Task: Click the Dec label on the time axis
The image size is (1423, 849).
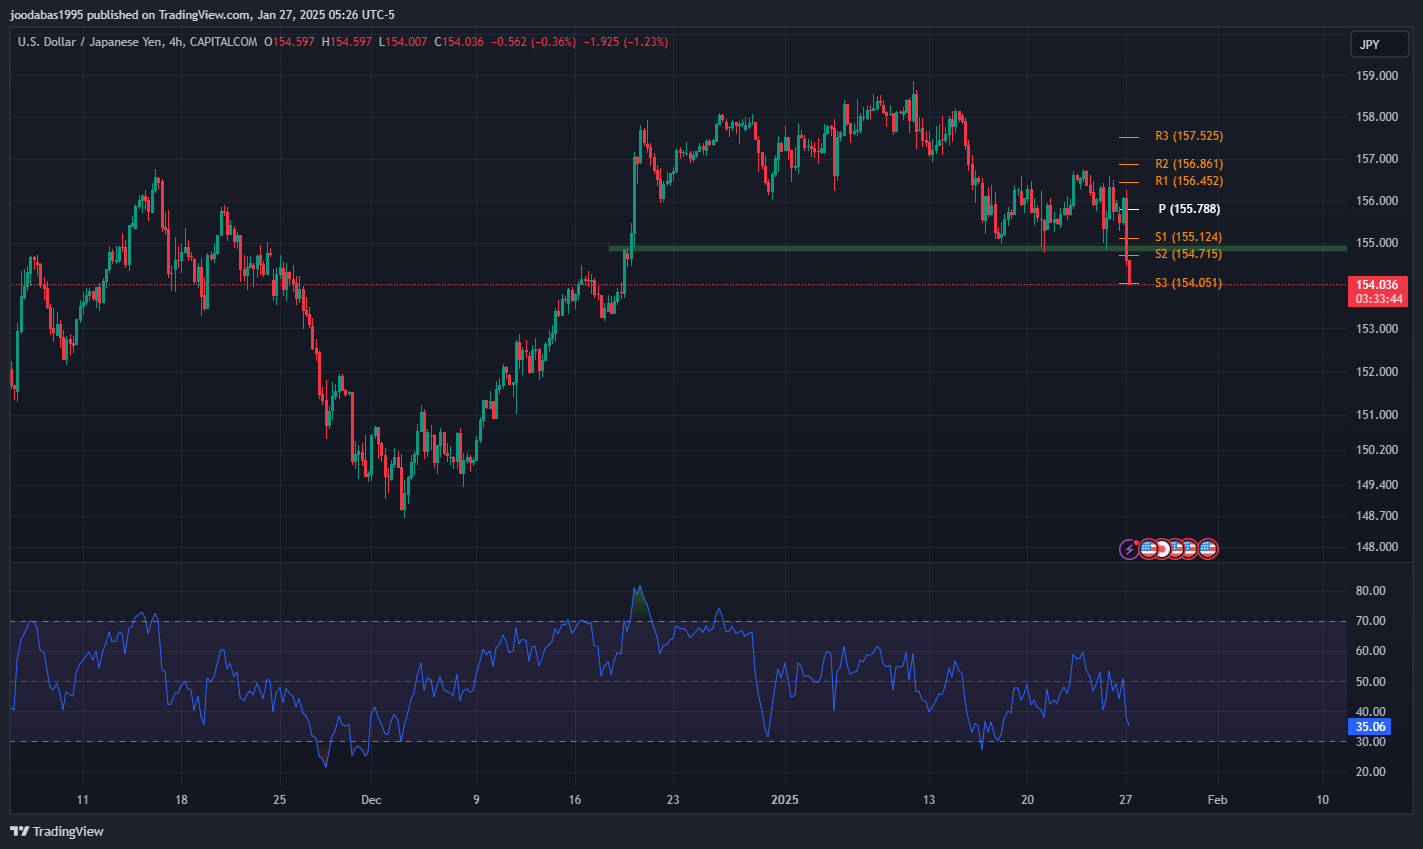Action: click(x=371, y=800)
